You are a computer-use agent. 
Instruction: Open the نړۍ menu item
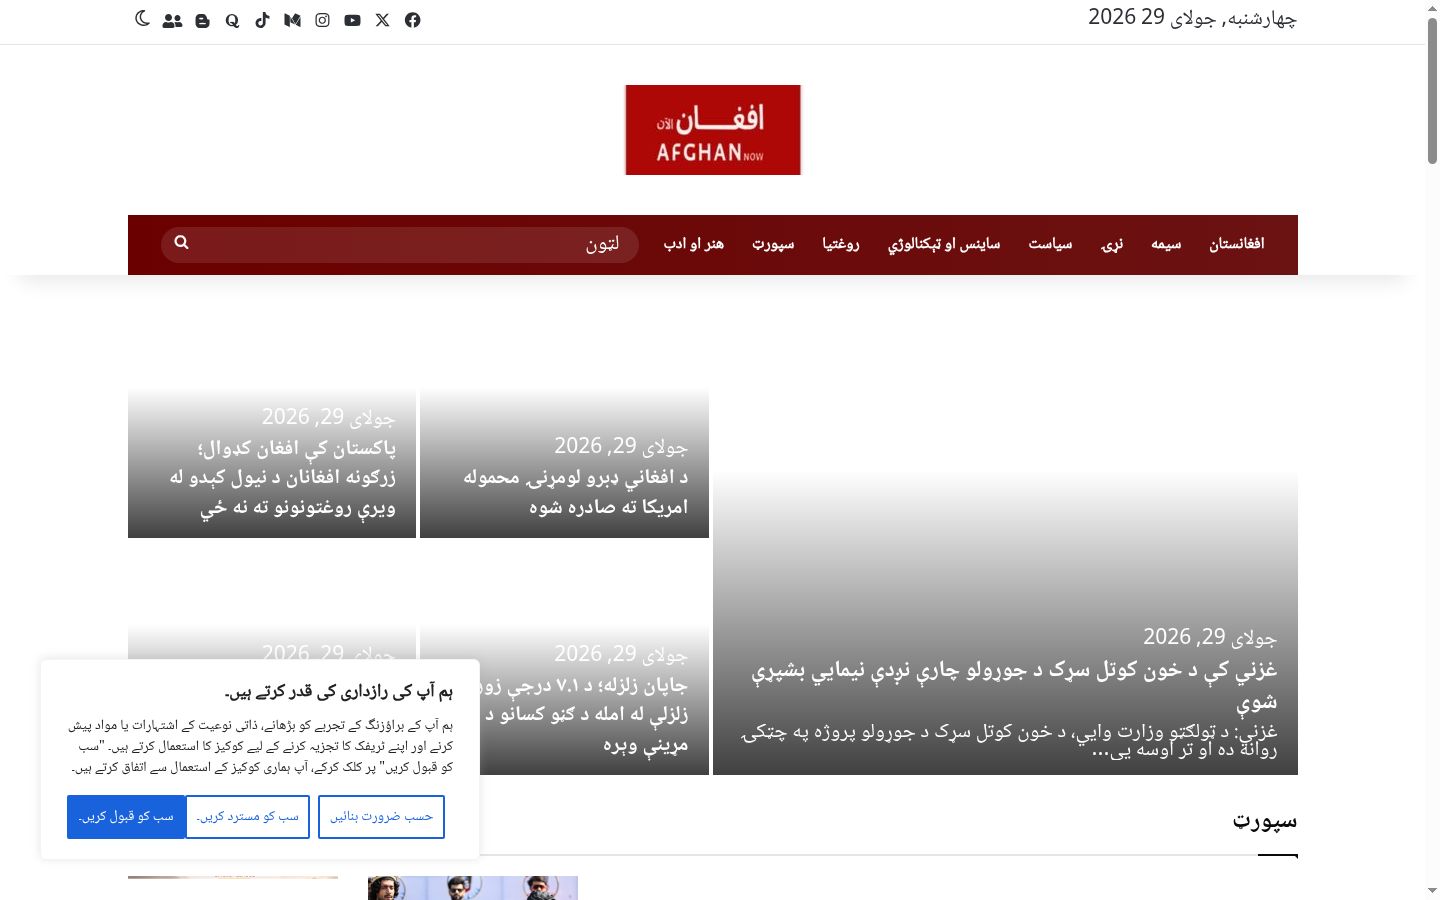[1112, 244]
